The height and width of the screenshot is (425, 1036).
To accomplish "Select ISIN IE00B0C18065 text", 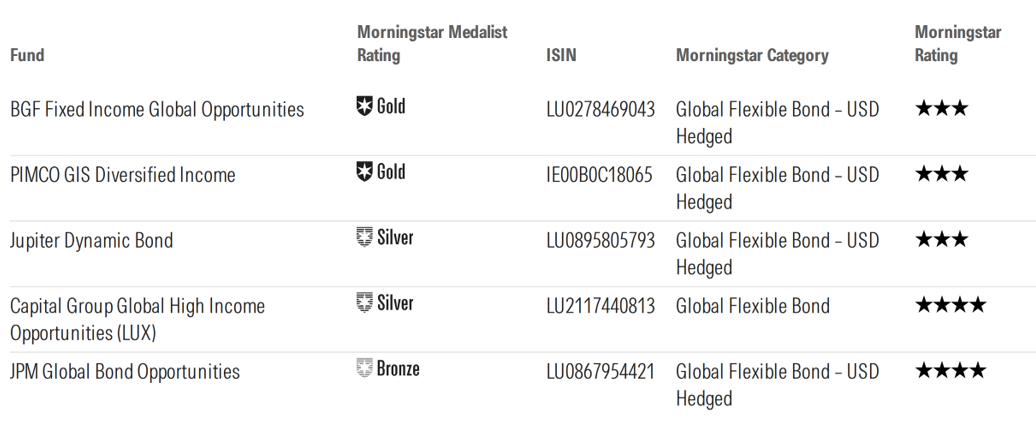I will point(599,174).
